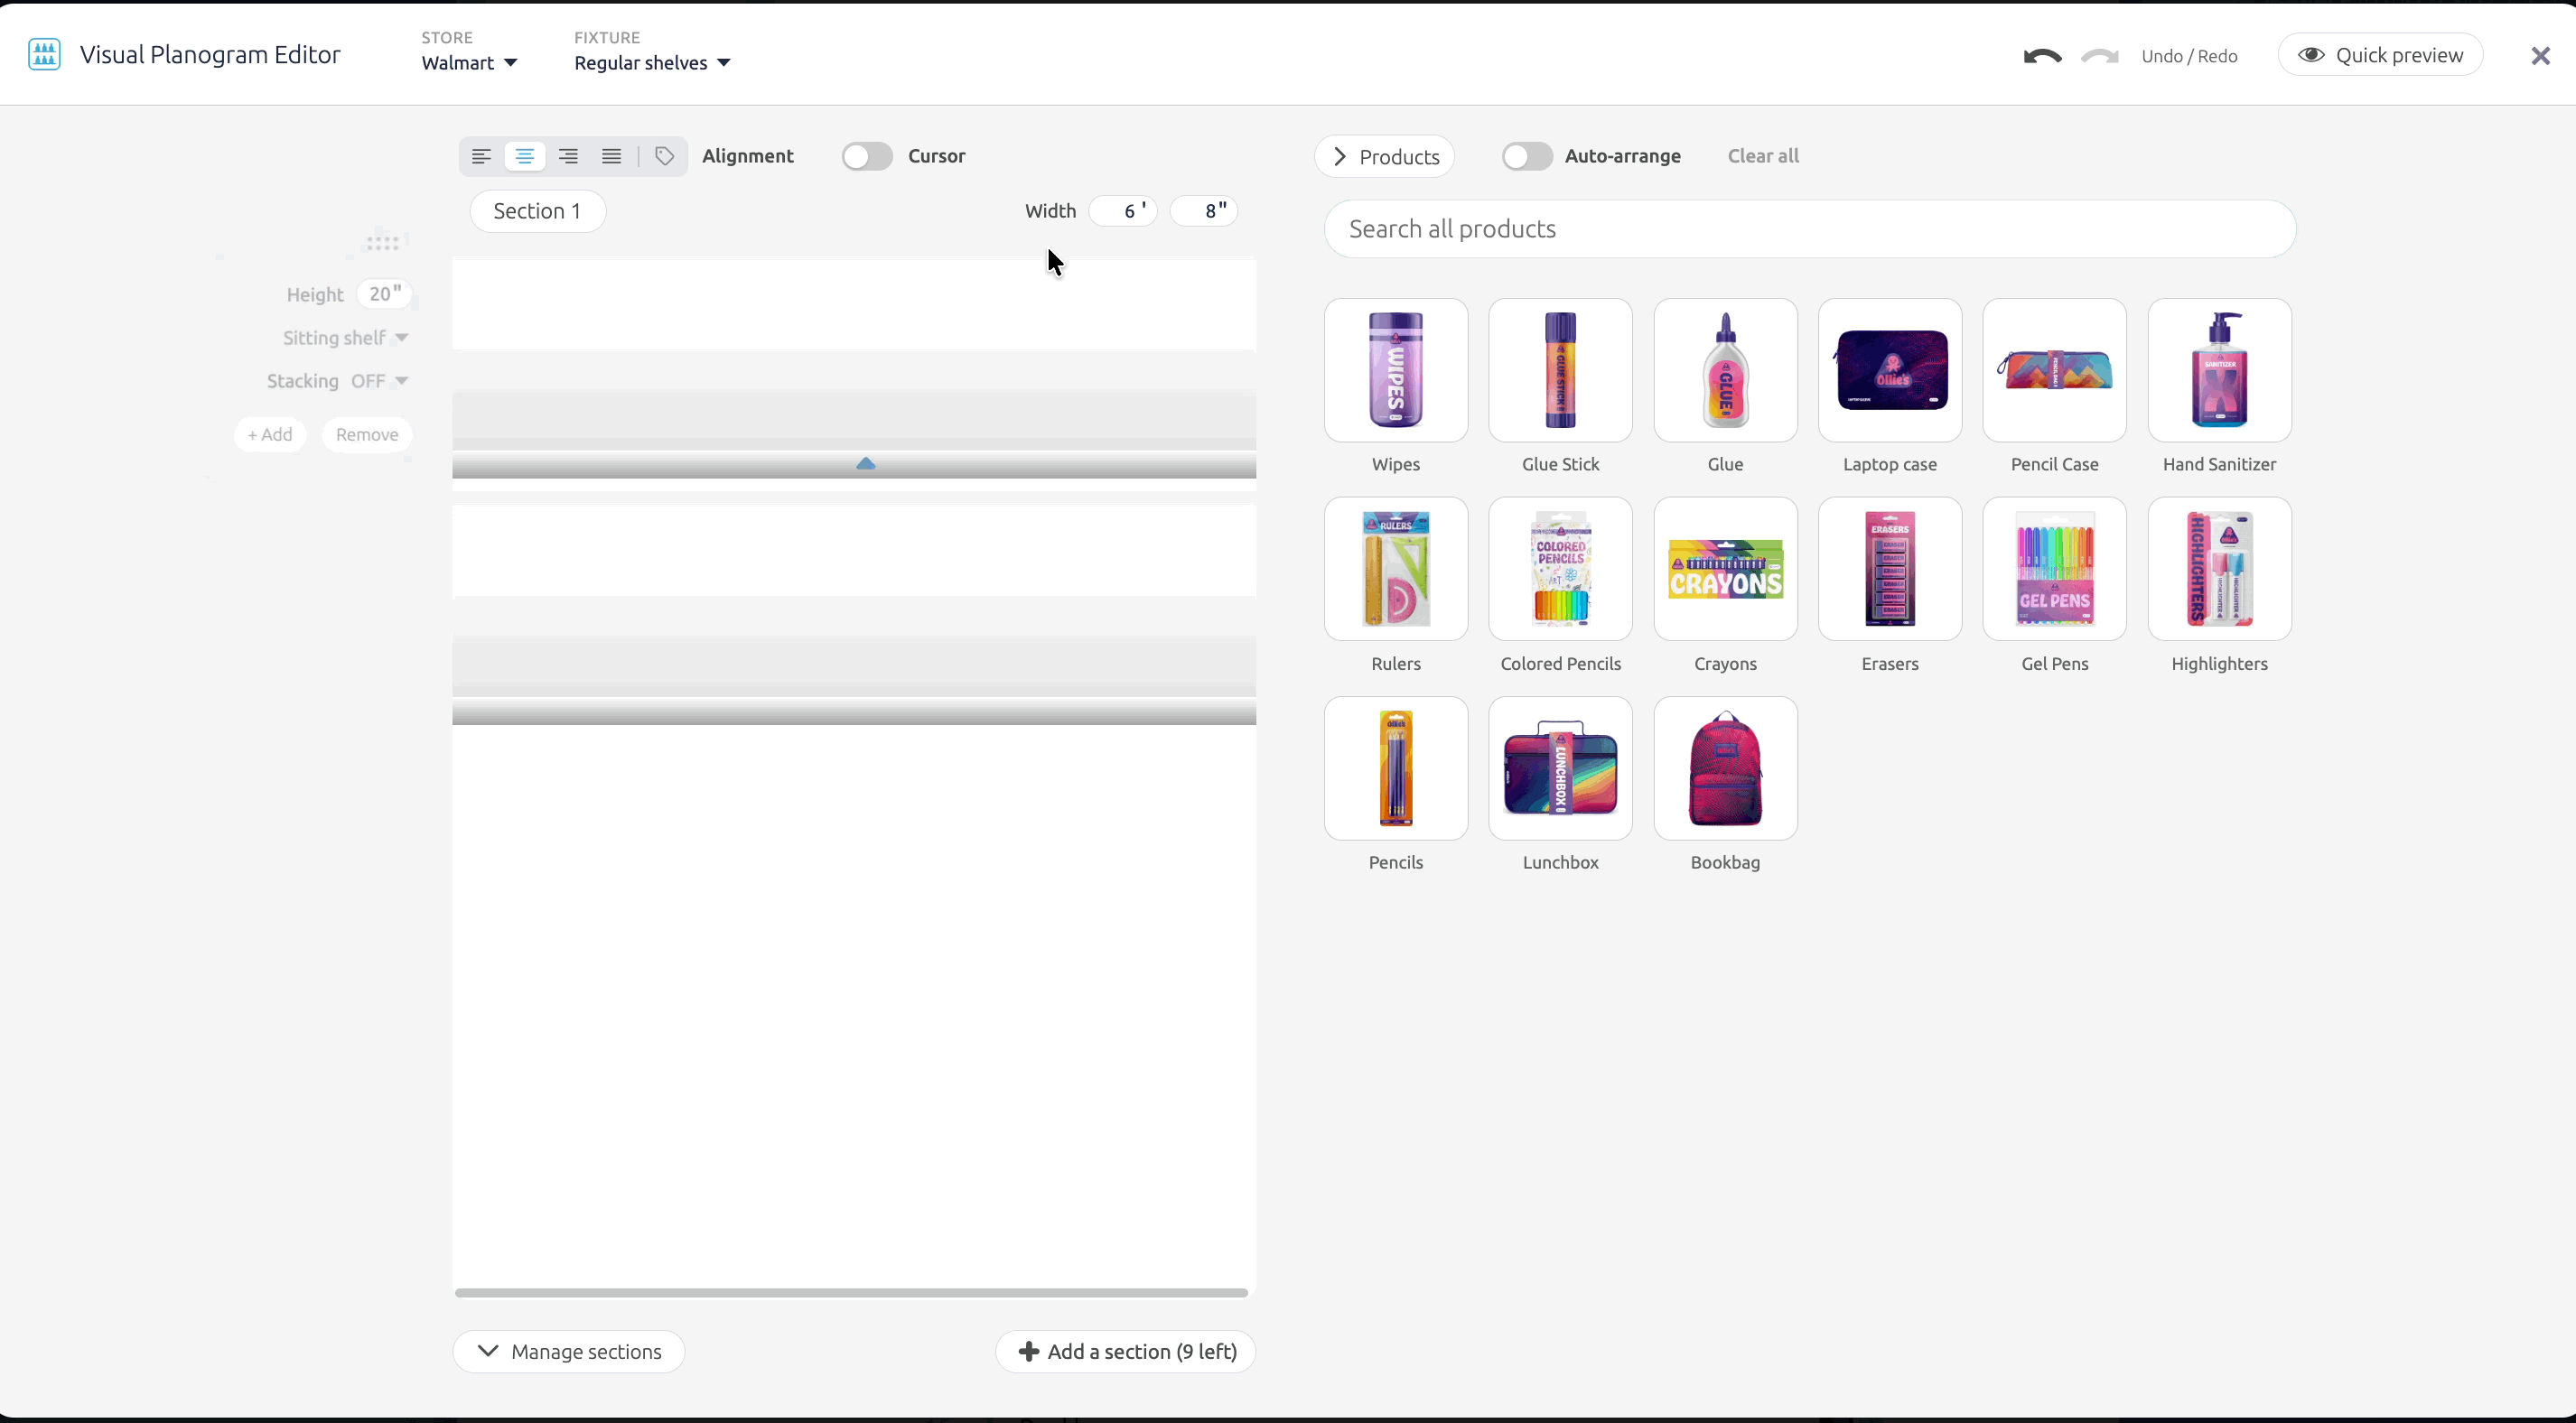
Task: Click Add a section button
Action: click(x=1125, y=1351)
